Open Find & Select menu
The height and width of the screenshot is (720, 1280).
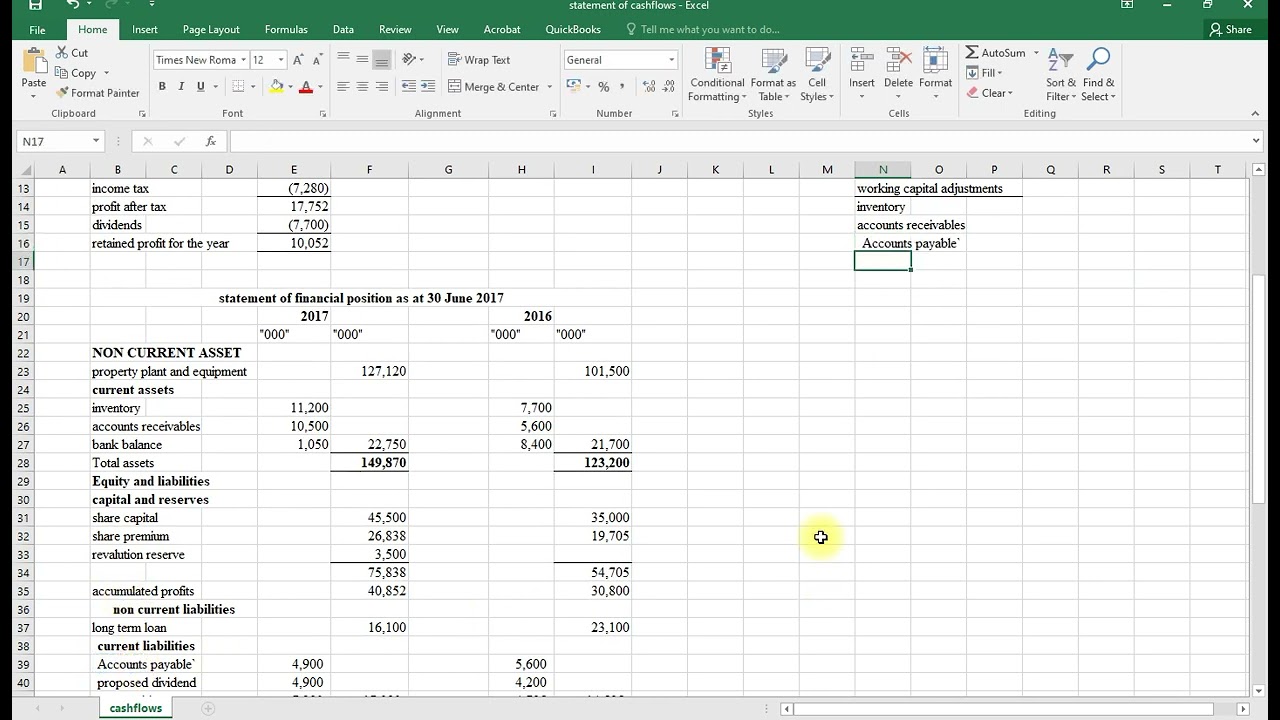pos(1099,74)
